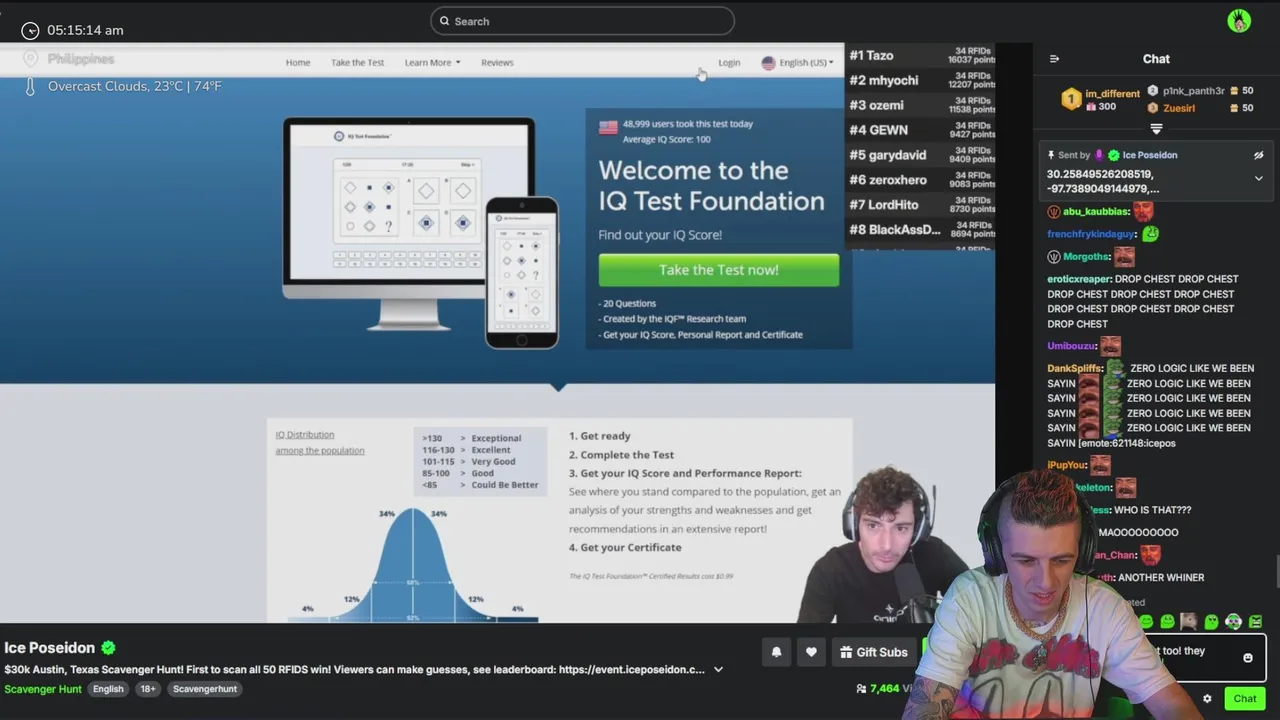Select the second green emote in quick emotes
Screen dimensions: 1280x720
(1167, 622)
